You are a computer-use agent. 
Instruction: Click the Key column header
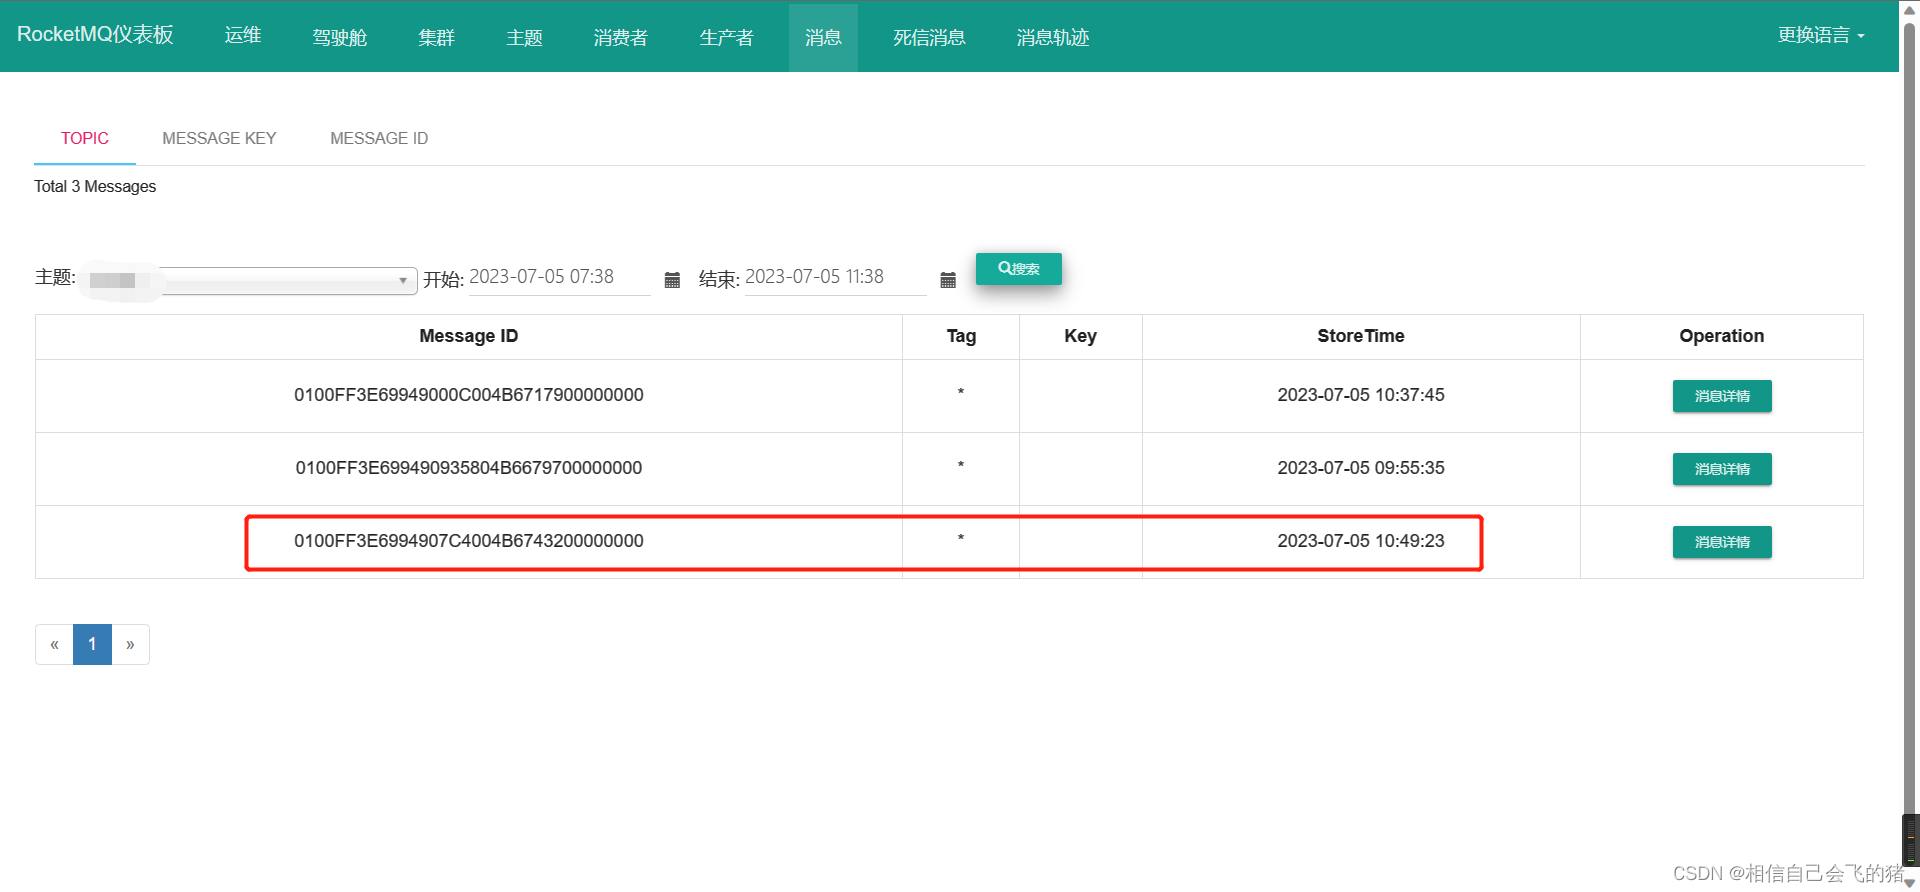click(x=1081, y=336)
